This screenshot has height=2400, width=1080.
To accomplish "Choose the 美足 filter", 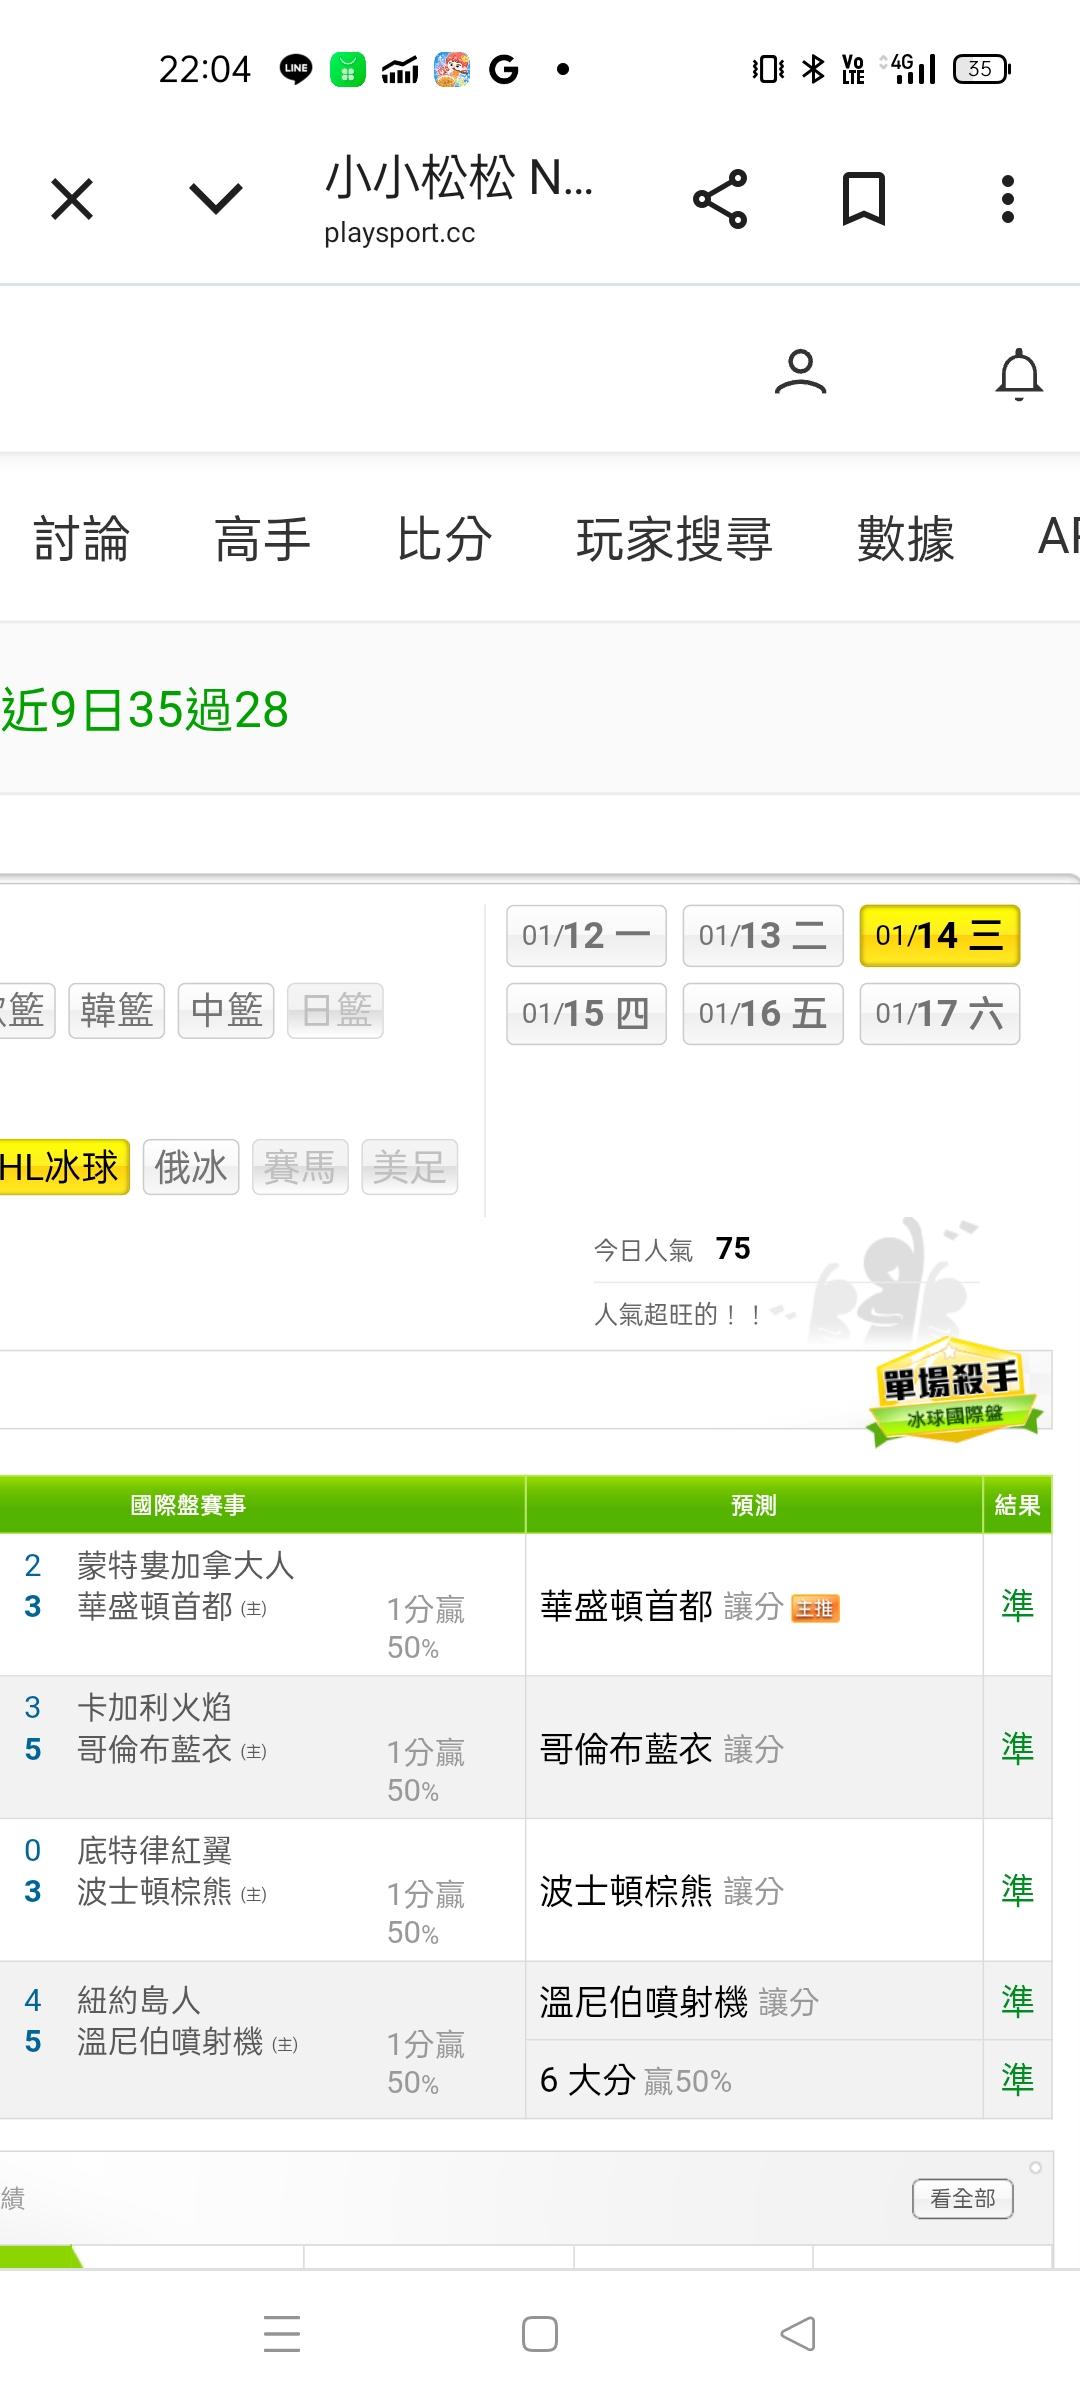I will tap(410, 1167).
